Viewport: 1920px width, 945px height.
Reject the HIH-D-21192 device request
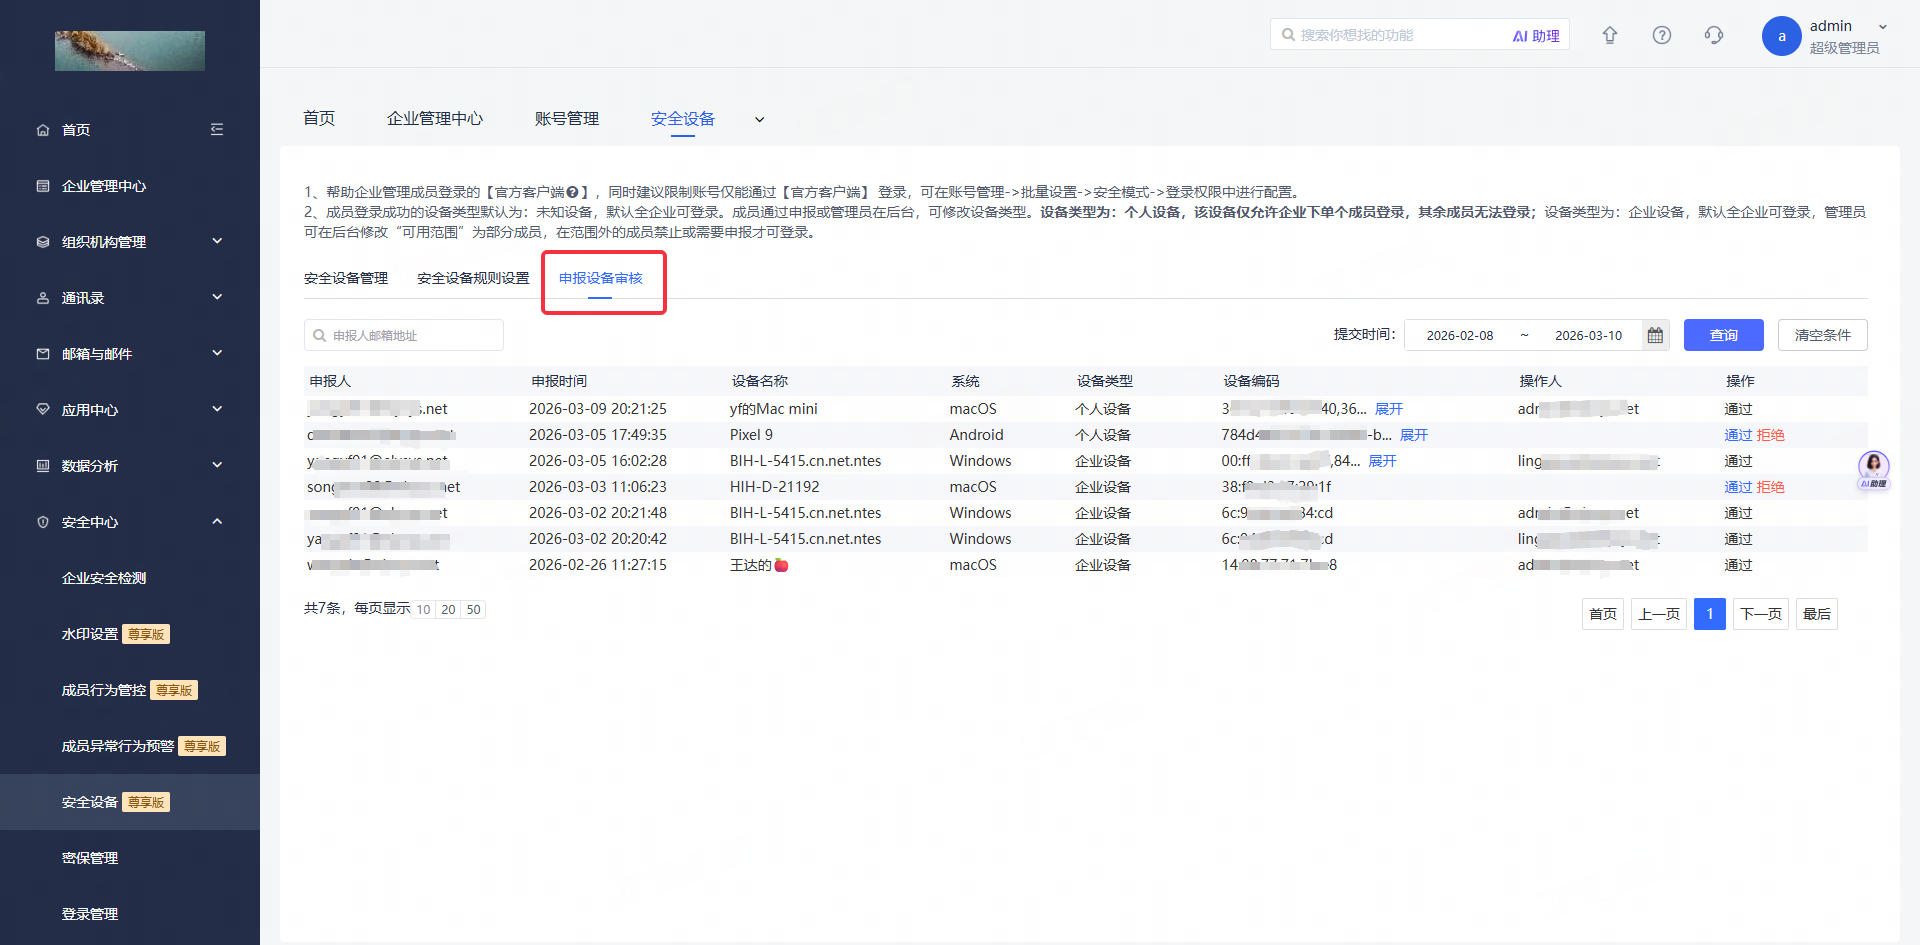click(1770, 487)
